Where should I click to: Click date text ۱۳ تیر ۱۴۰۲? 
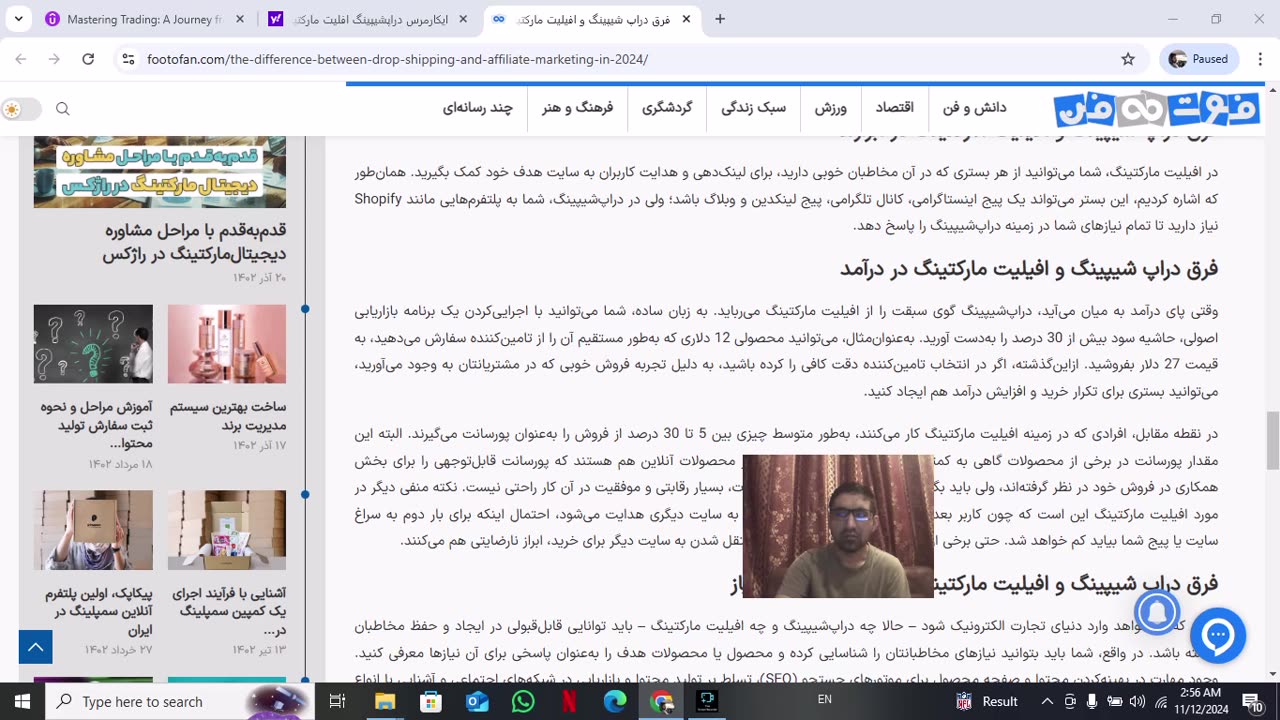click(x=260, y=649)
